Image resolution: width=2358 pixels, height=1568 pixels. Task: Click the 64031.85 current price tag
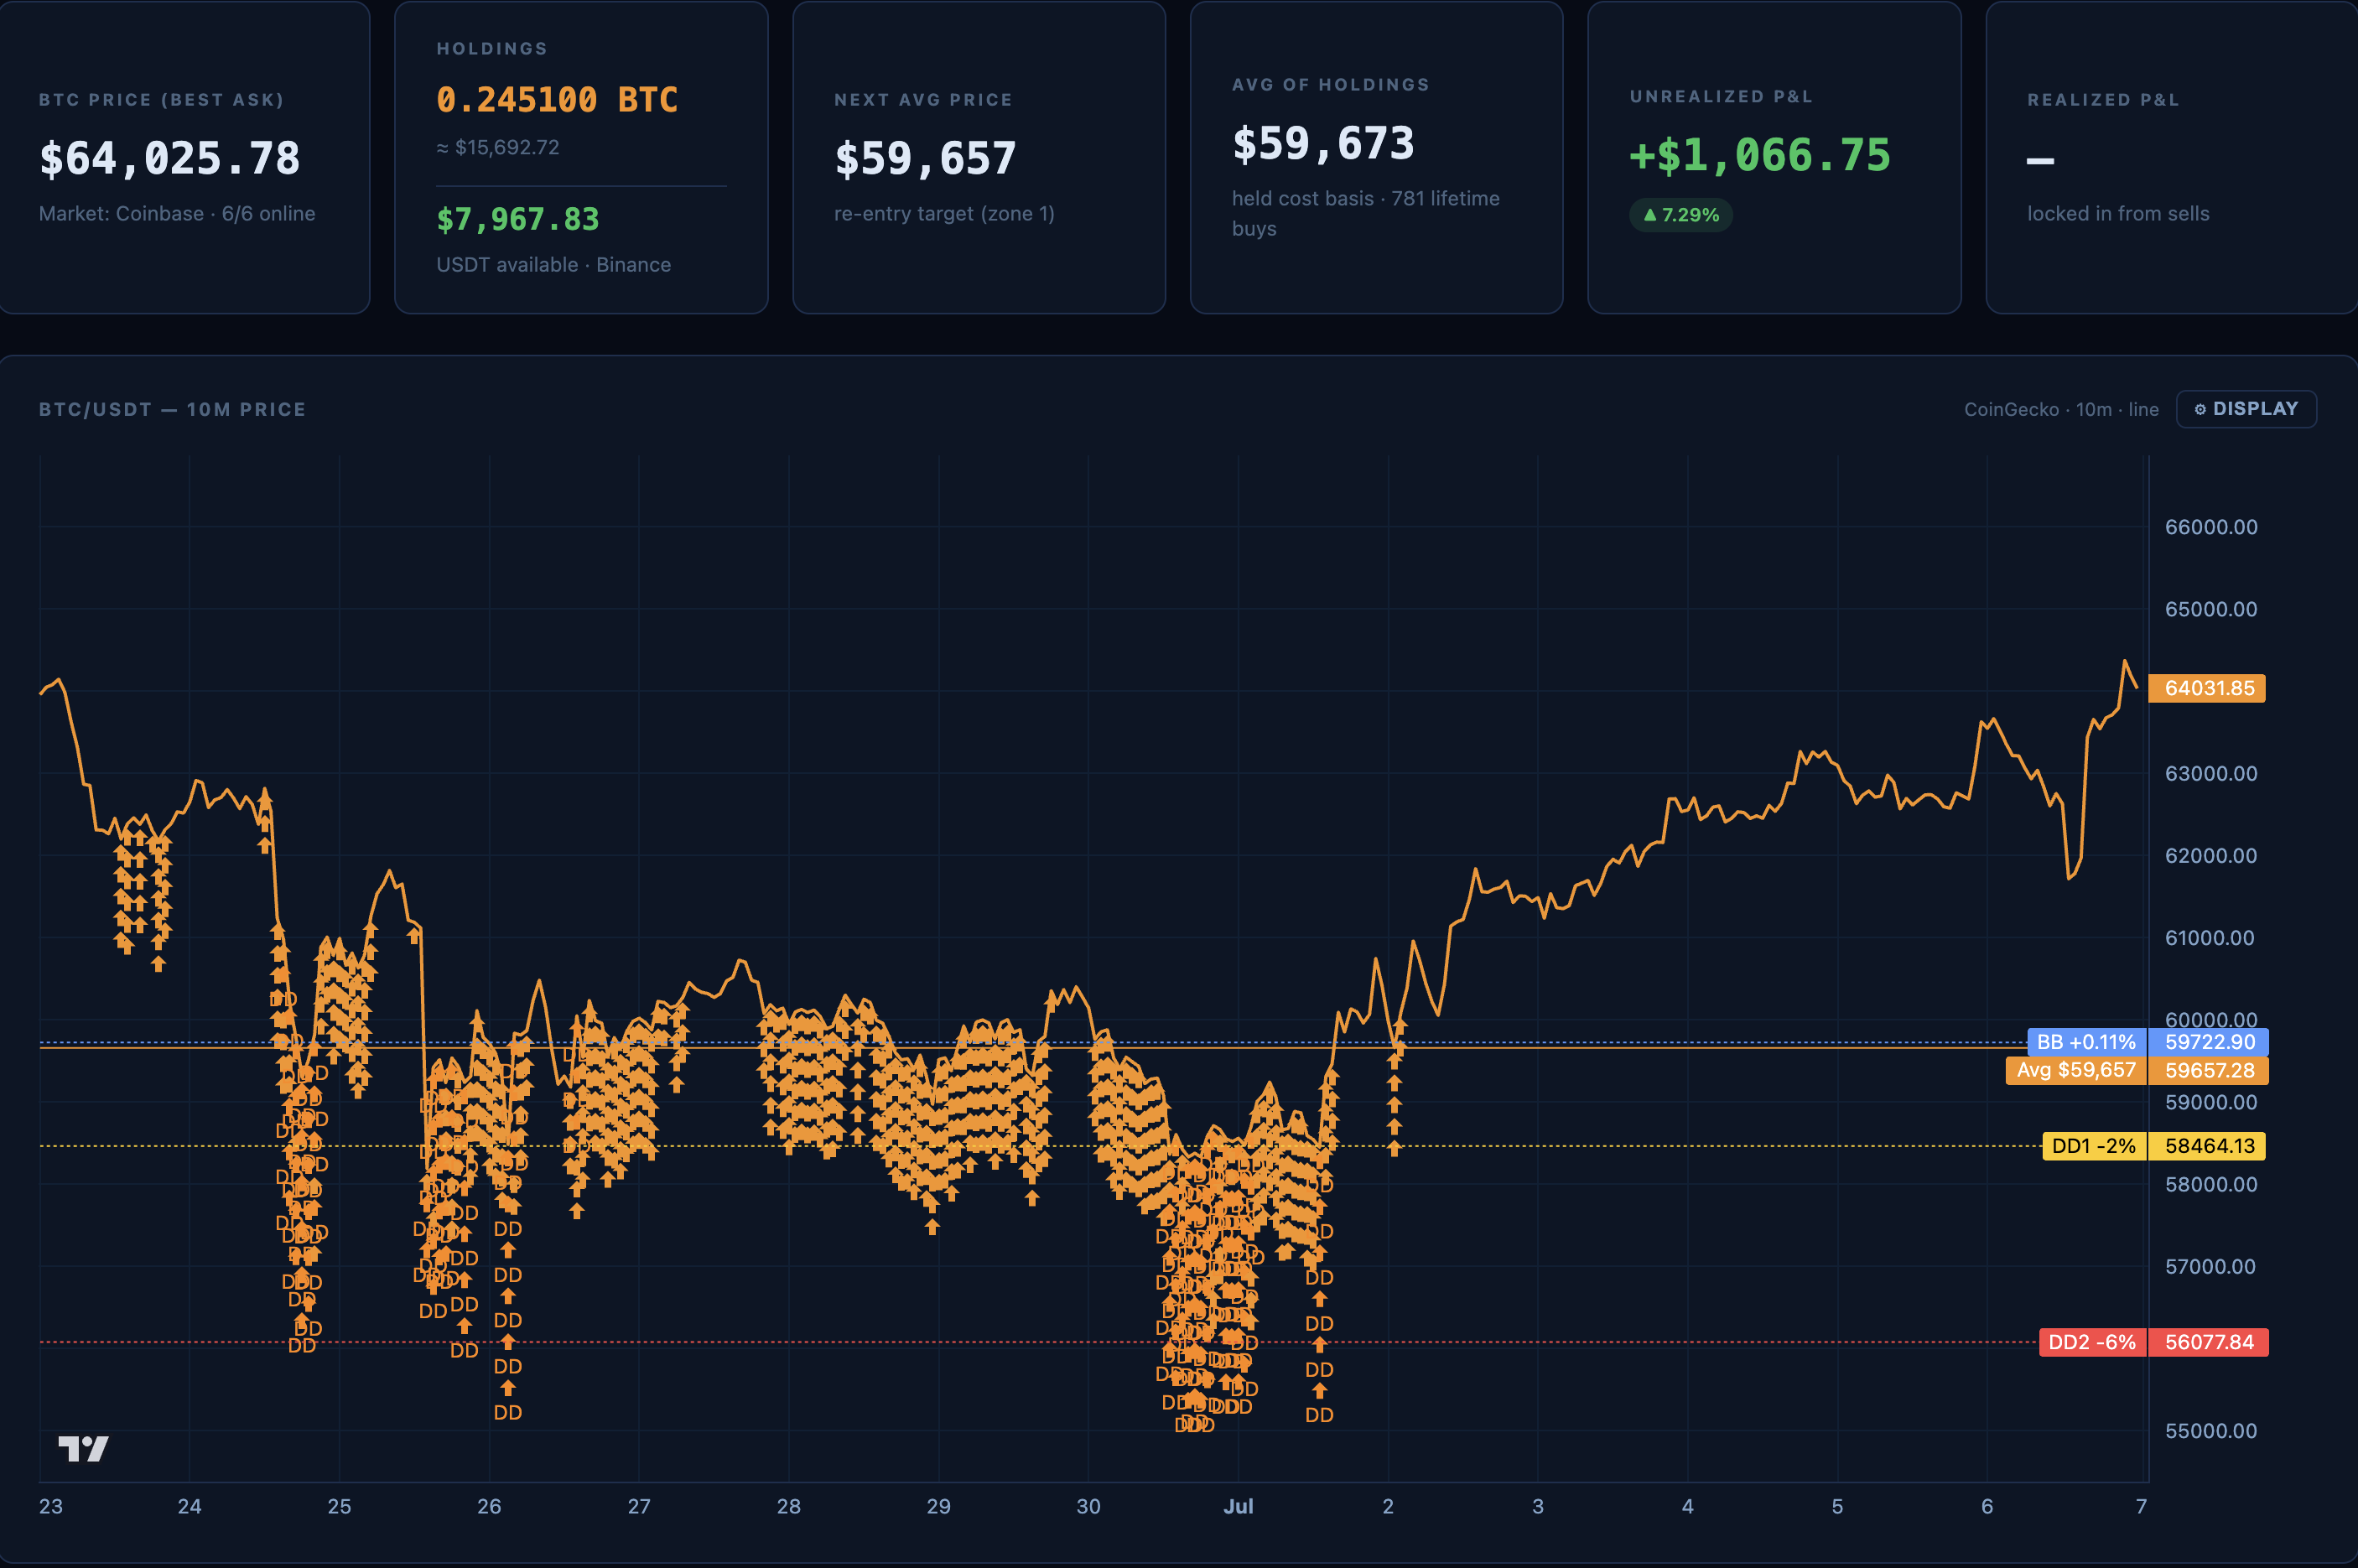(2207, 688)
